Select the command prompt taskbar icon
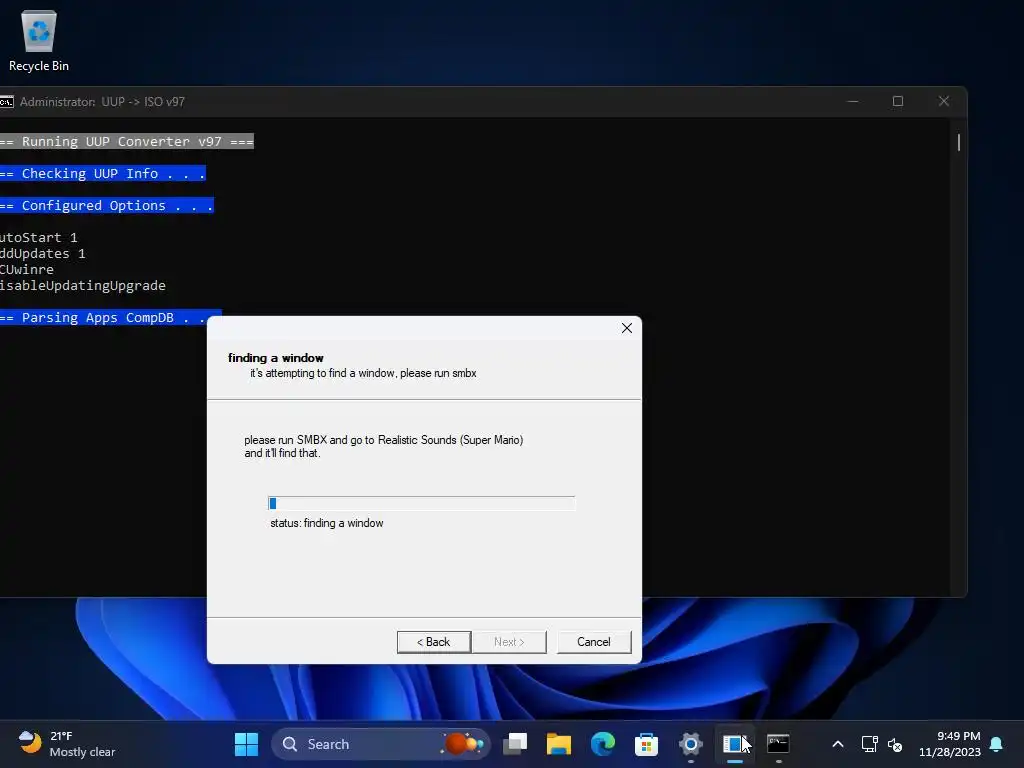 [x=778, y=744]
